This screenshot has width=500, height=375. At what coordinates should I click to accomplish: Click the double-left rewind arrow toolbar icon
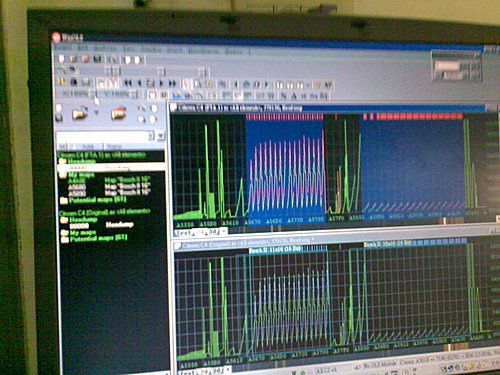[x=127, y=83]
